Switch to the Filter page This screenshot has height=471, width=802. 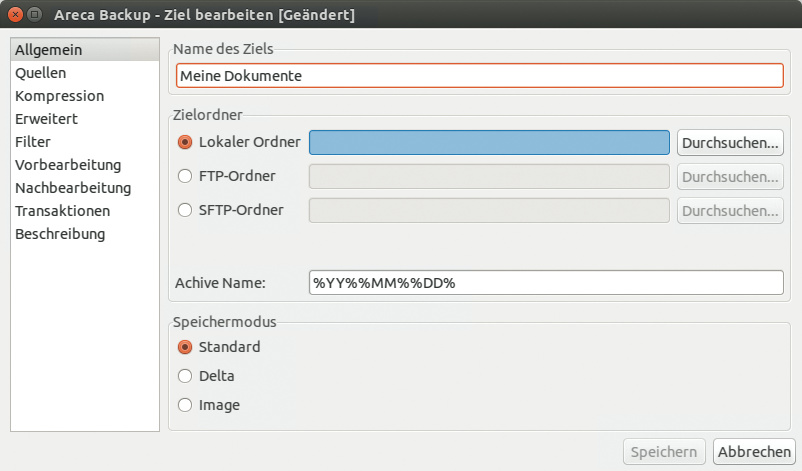[x=33, y=142]
